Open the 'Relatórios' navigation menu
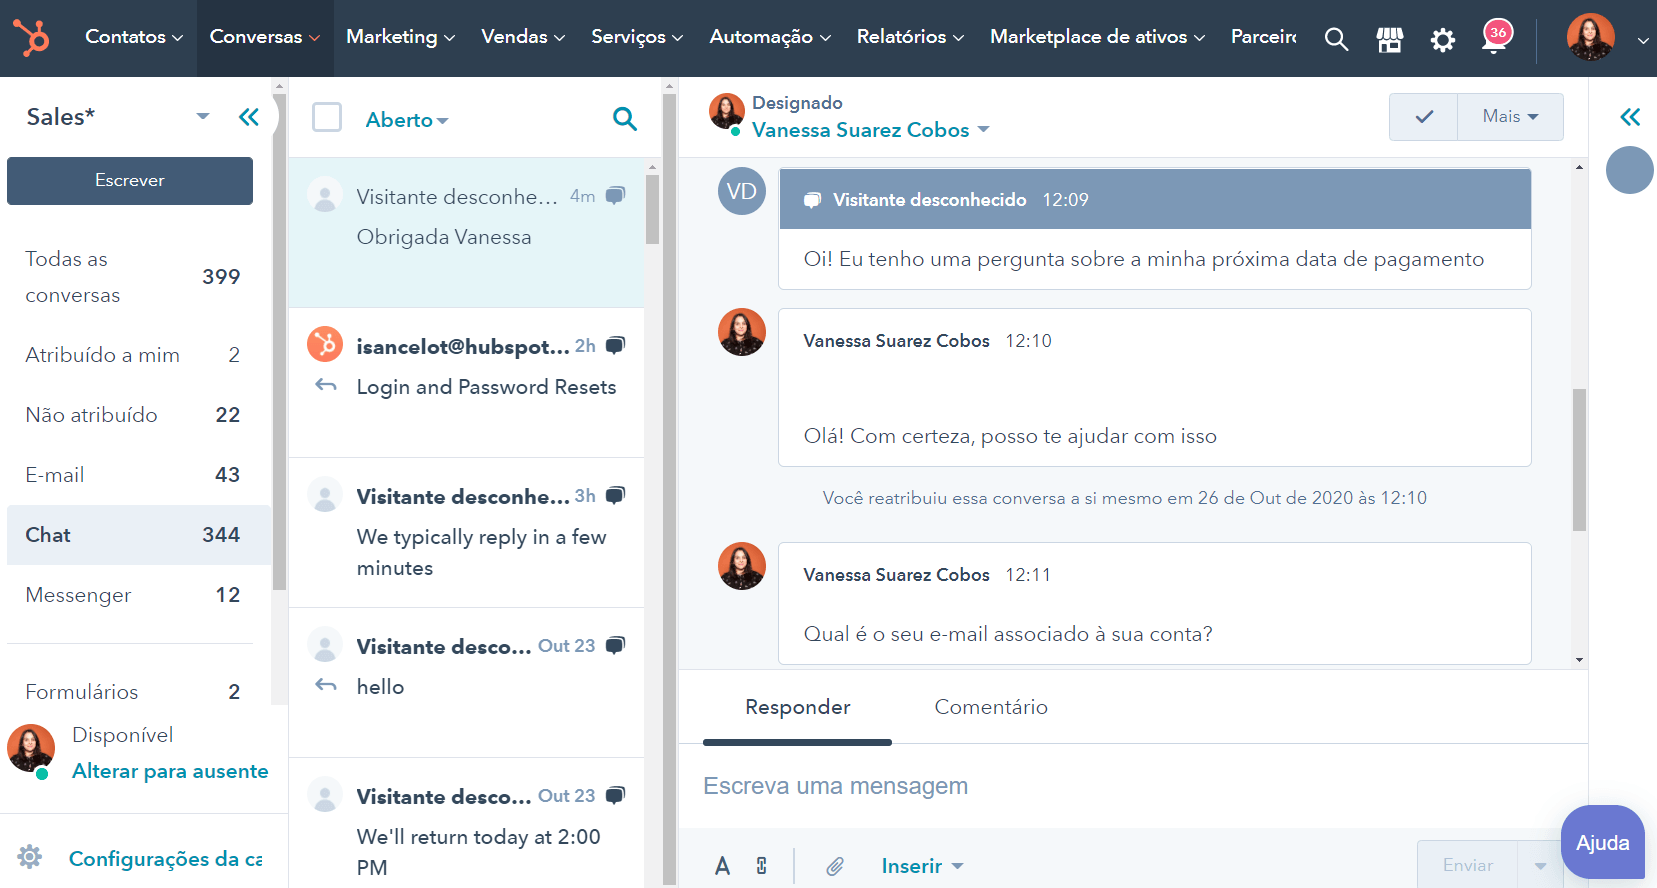 910,37
